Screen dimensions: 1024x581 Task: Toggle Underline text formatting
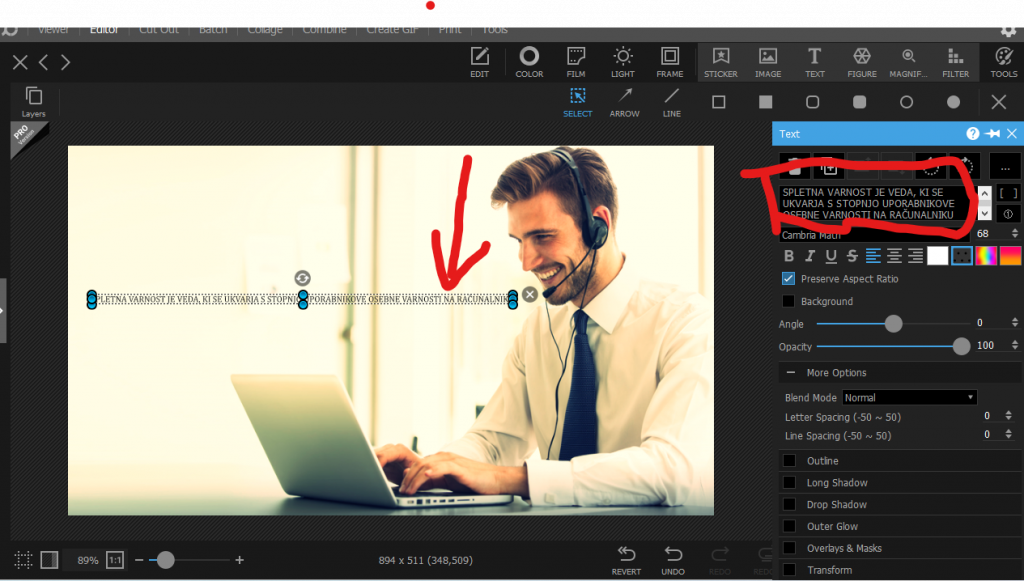coord(831,256)
